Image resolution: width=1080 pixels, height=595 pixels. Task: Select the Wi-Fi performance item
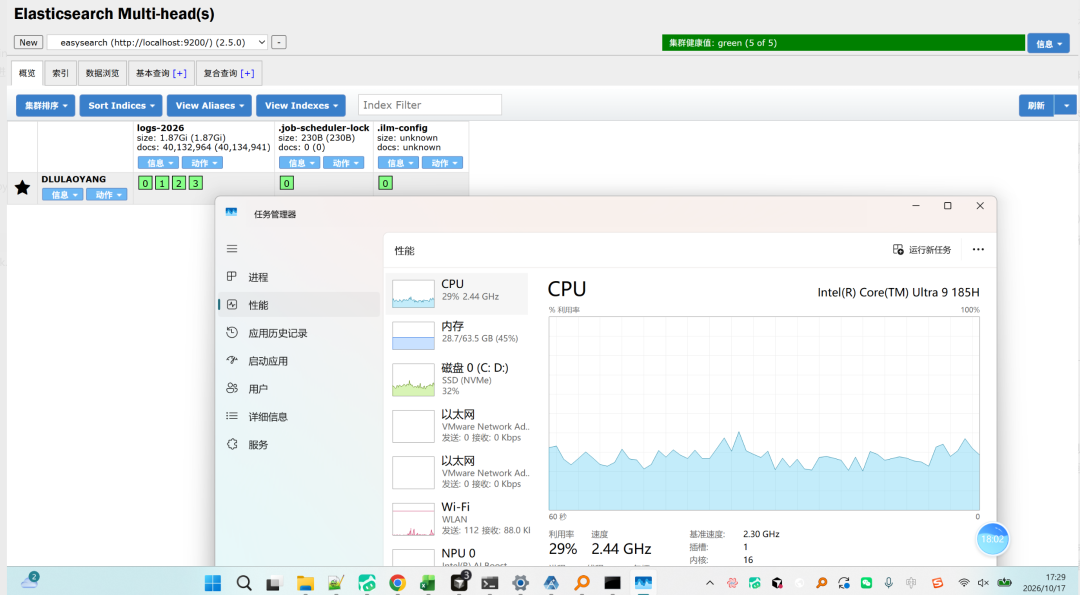(x=457, y=520)
